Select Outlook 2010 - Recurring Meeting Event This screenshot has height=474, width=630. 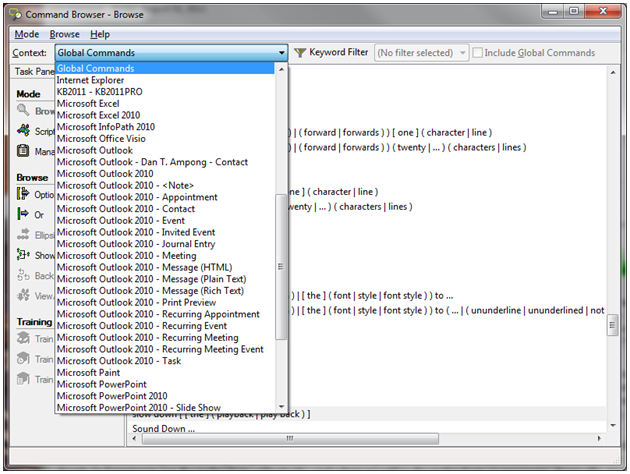(x=165, y=349)
